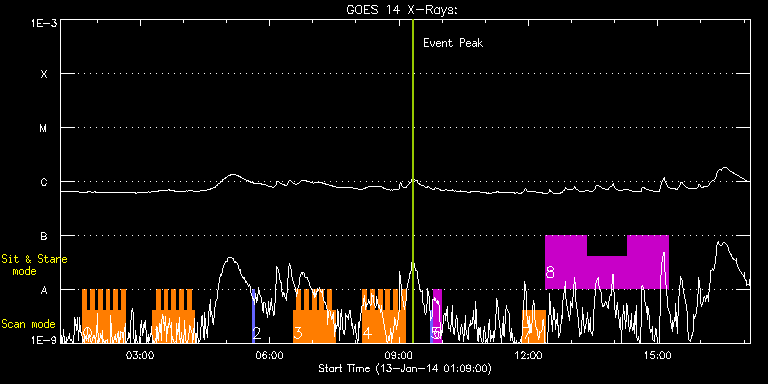The width and height of the screenshot is (768, 384).
Task: Select the small orange block near 12:00
Action: pos(534,326)
